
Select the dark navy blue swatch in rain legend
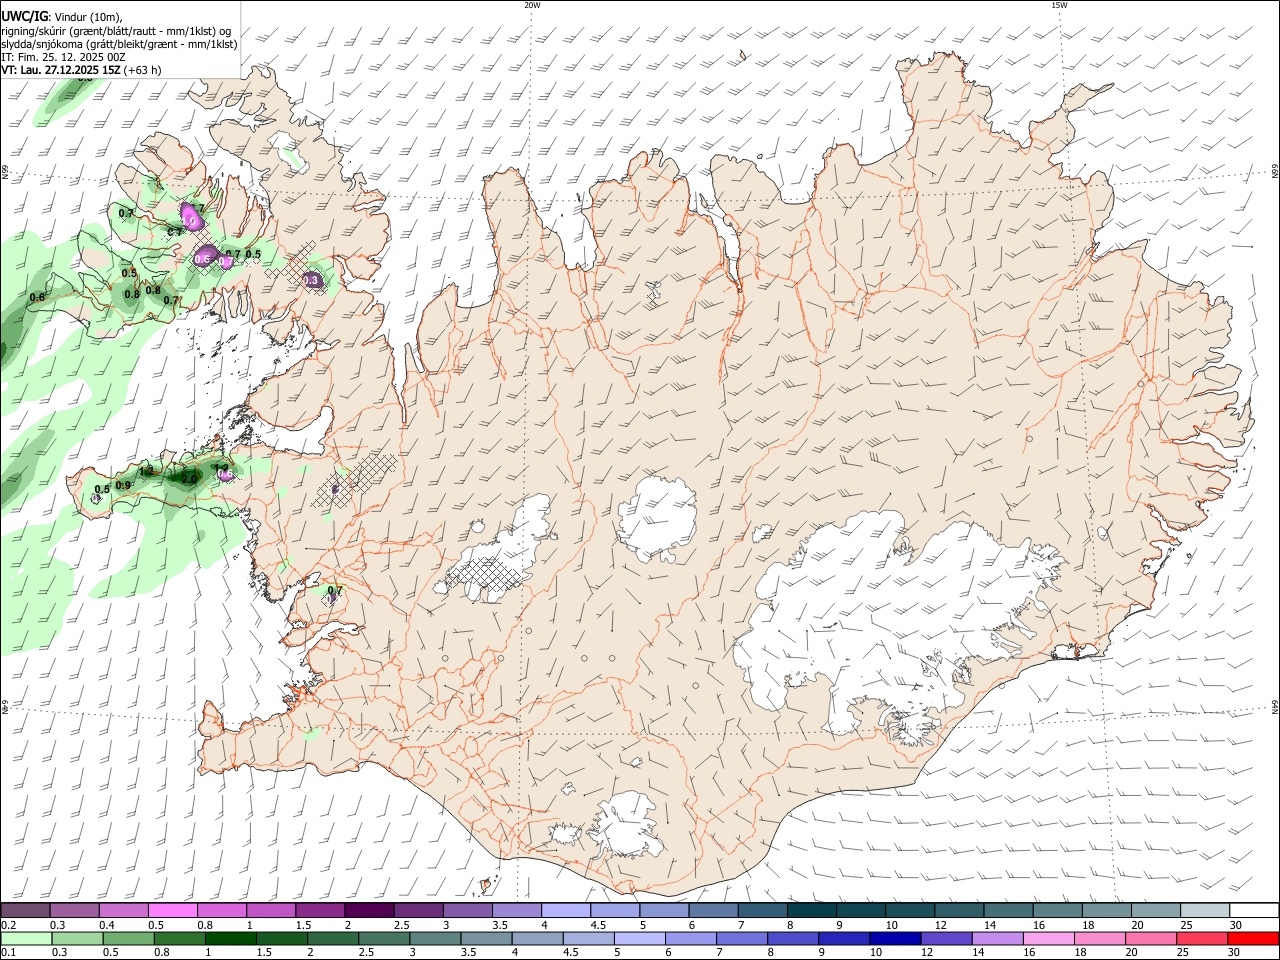pos(895,938)
